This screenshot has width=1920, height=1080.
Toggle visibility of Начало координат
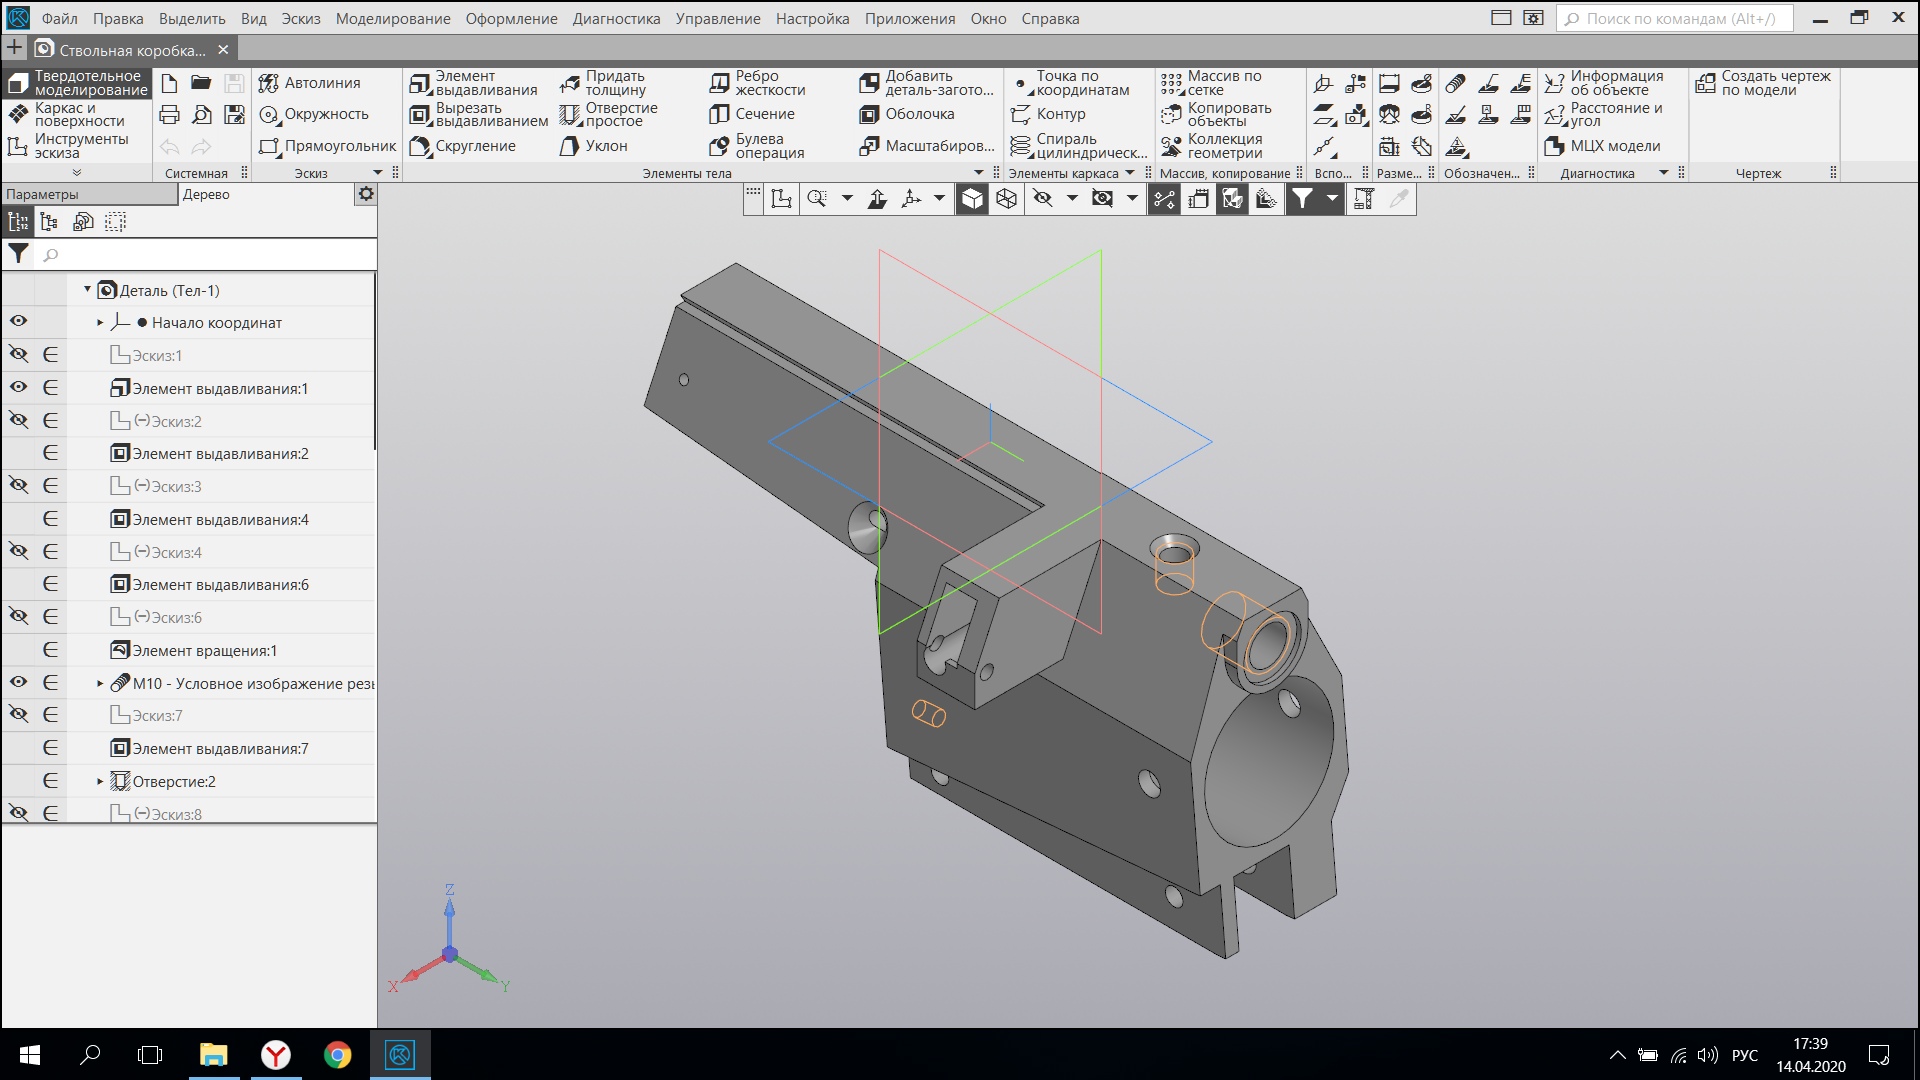18,322
